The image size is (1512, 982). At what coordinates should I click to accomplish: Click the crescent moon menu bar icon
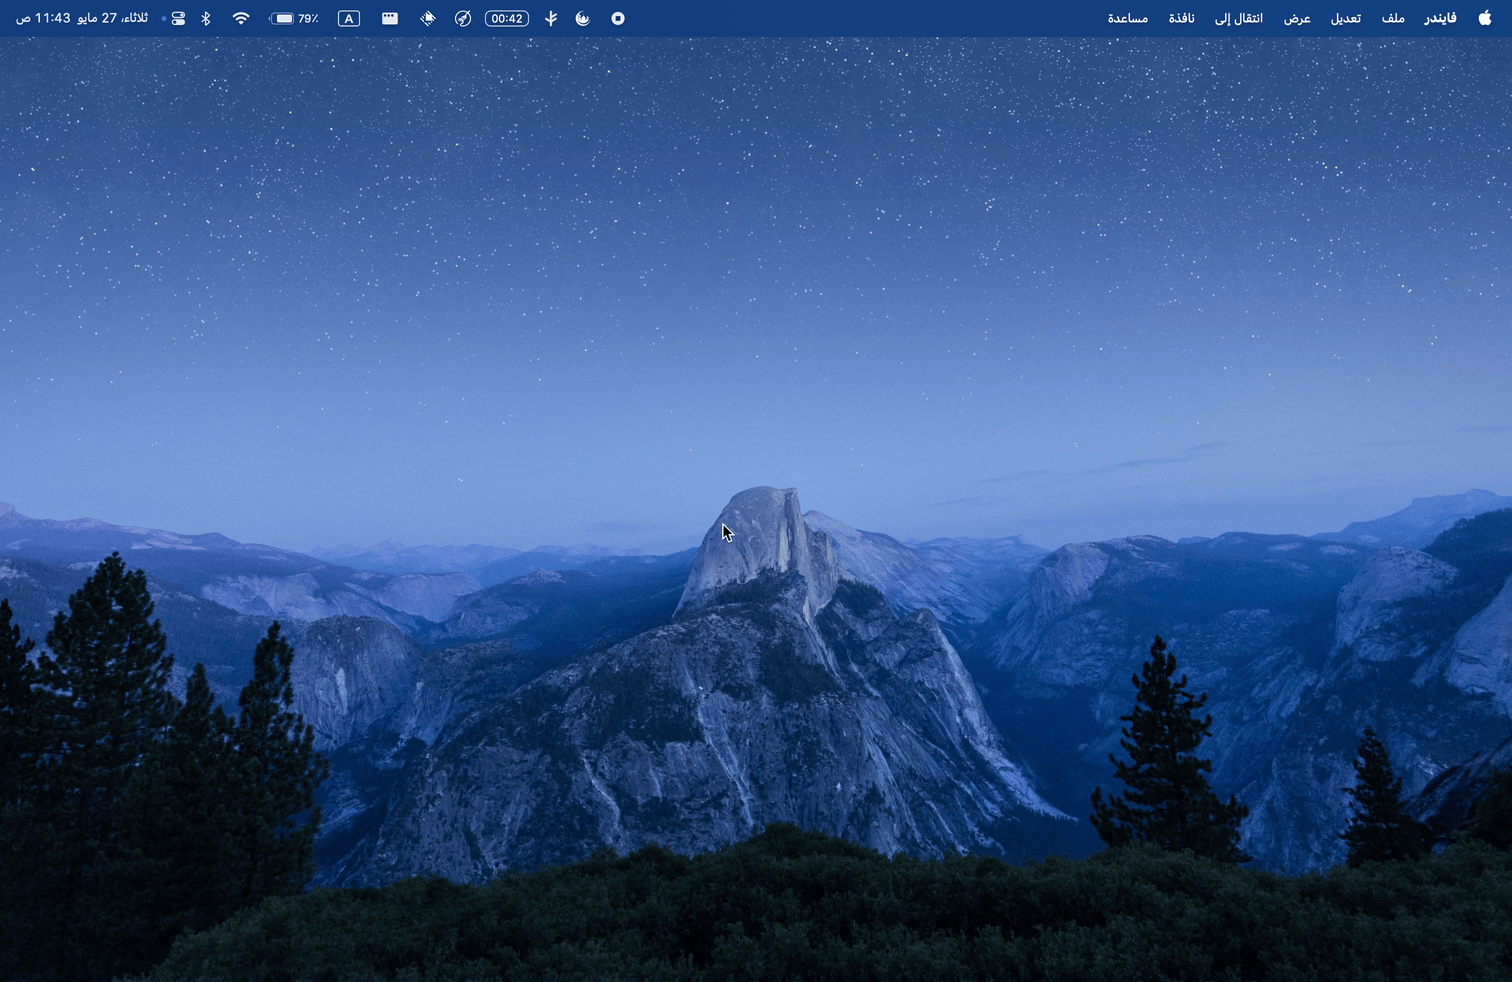click(583, 18)
